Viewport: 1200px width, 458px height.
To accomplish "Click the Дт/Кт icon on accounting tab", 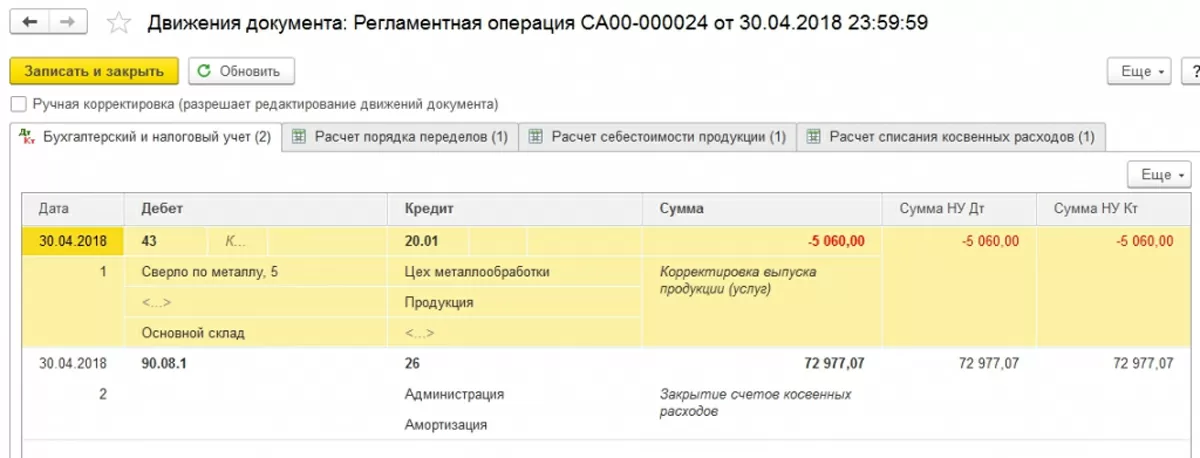I will (26, 137).
